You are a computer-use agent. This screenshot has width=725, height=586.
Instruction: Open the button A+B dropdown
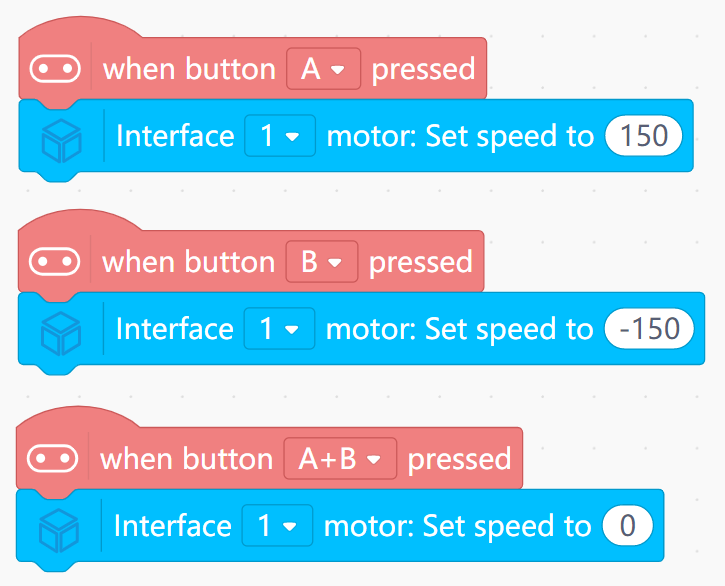pyautogui.click(x=339, y=459)
